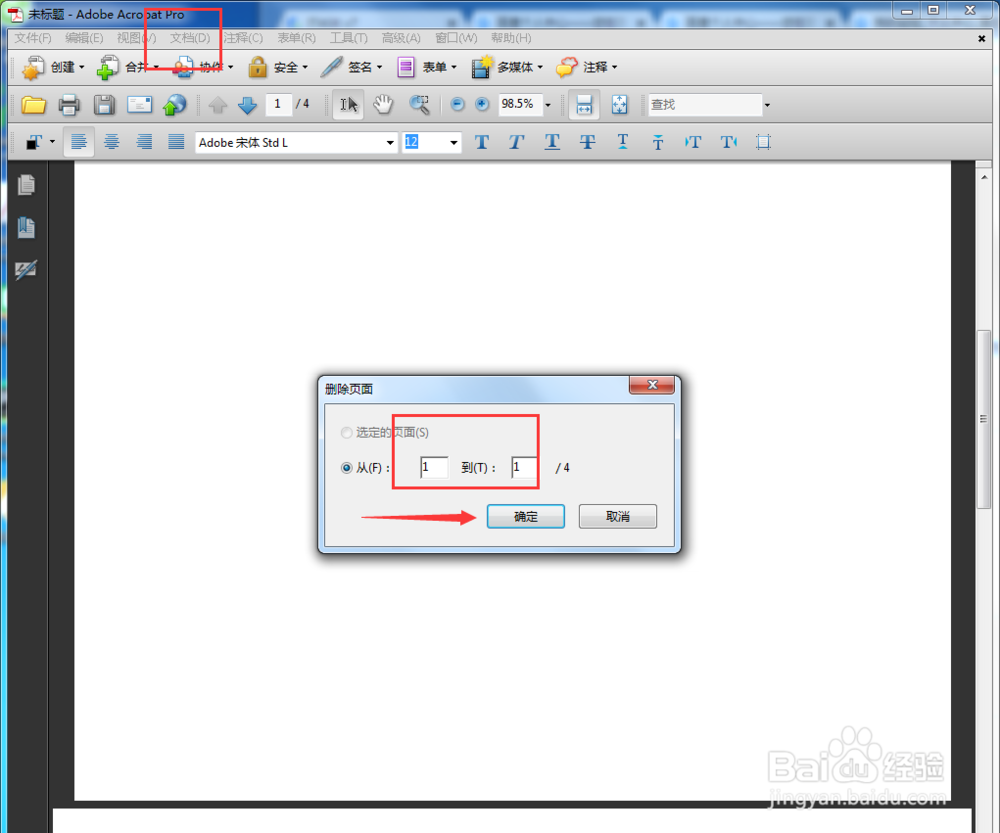
Task: Click the 合并 (Combine) files icon
Action: [x=107, y=67]
